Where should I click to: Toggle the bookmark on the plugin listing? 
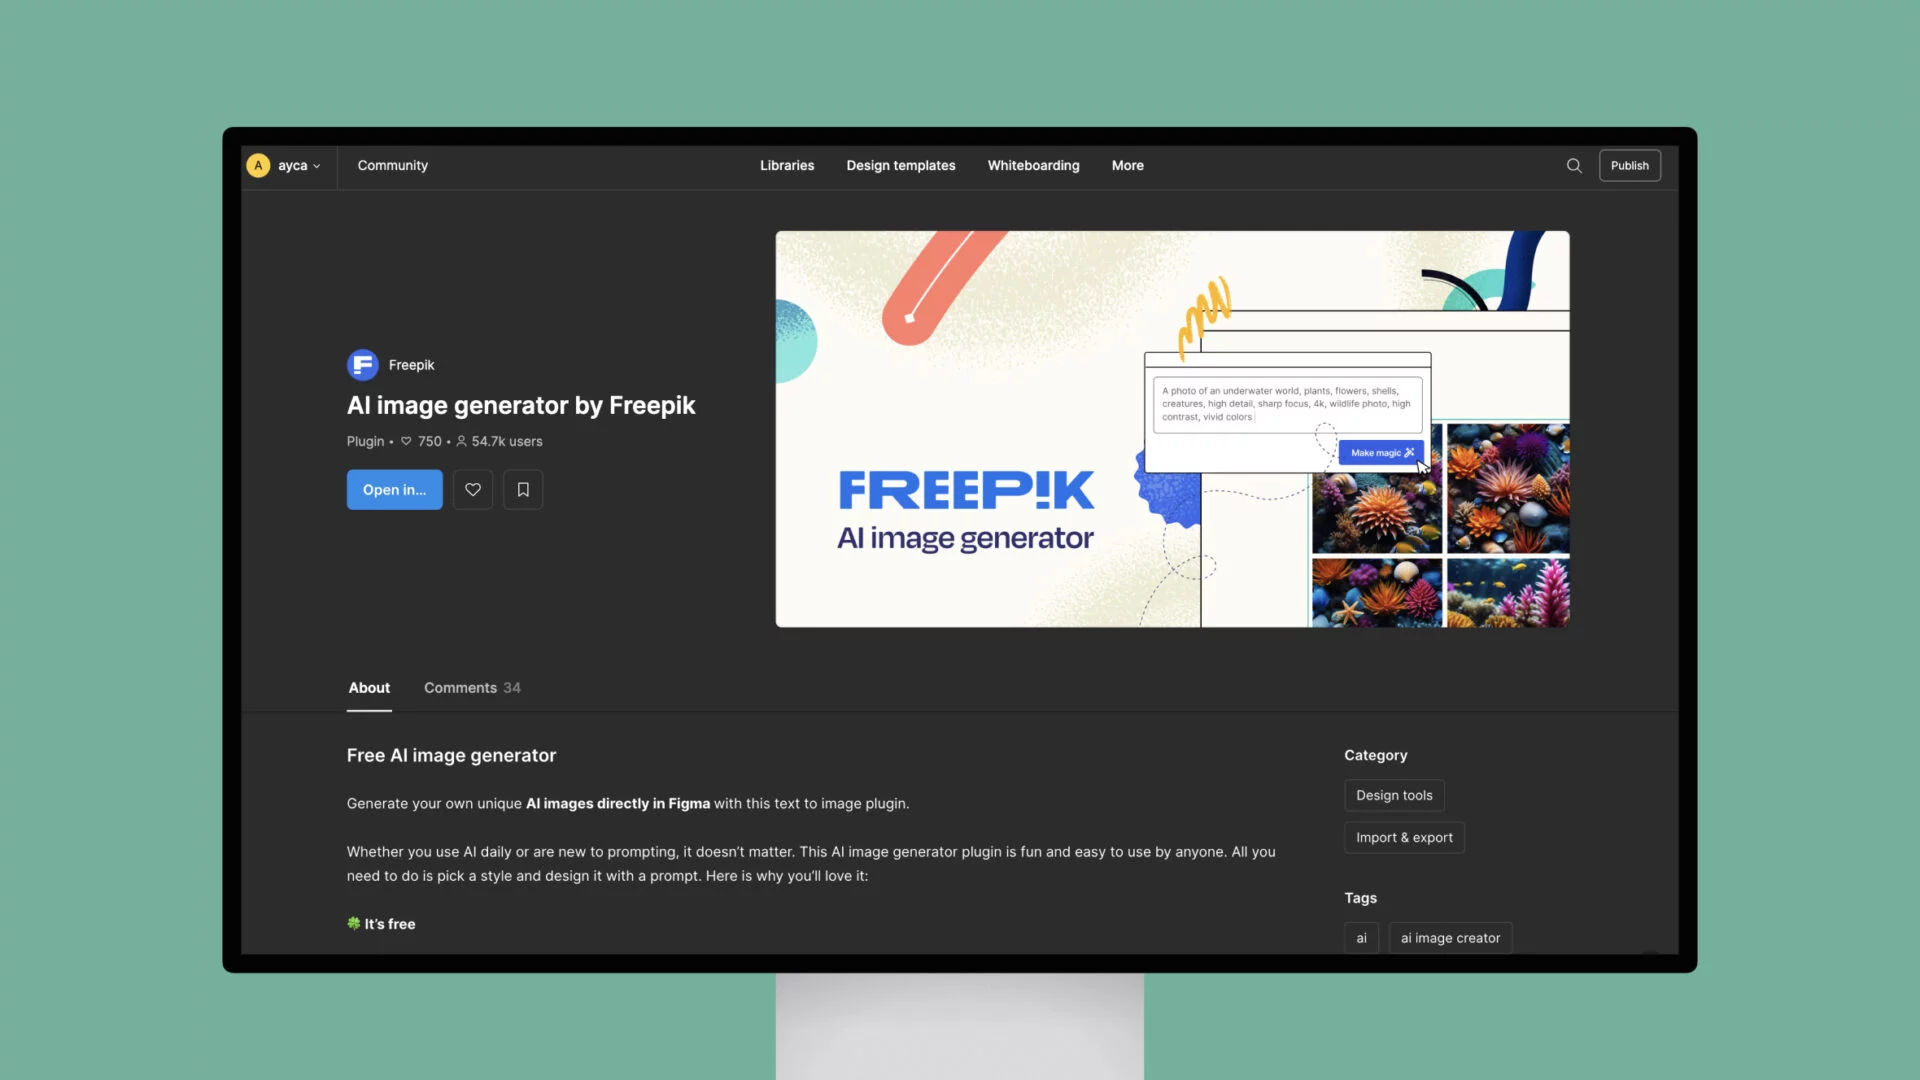(522, 489)
